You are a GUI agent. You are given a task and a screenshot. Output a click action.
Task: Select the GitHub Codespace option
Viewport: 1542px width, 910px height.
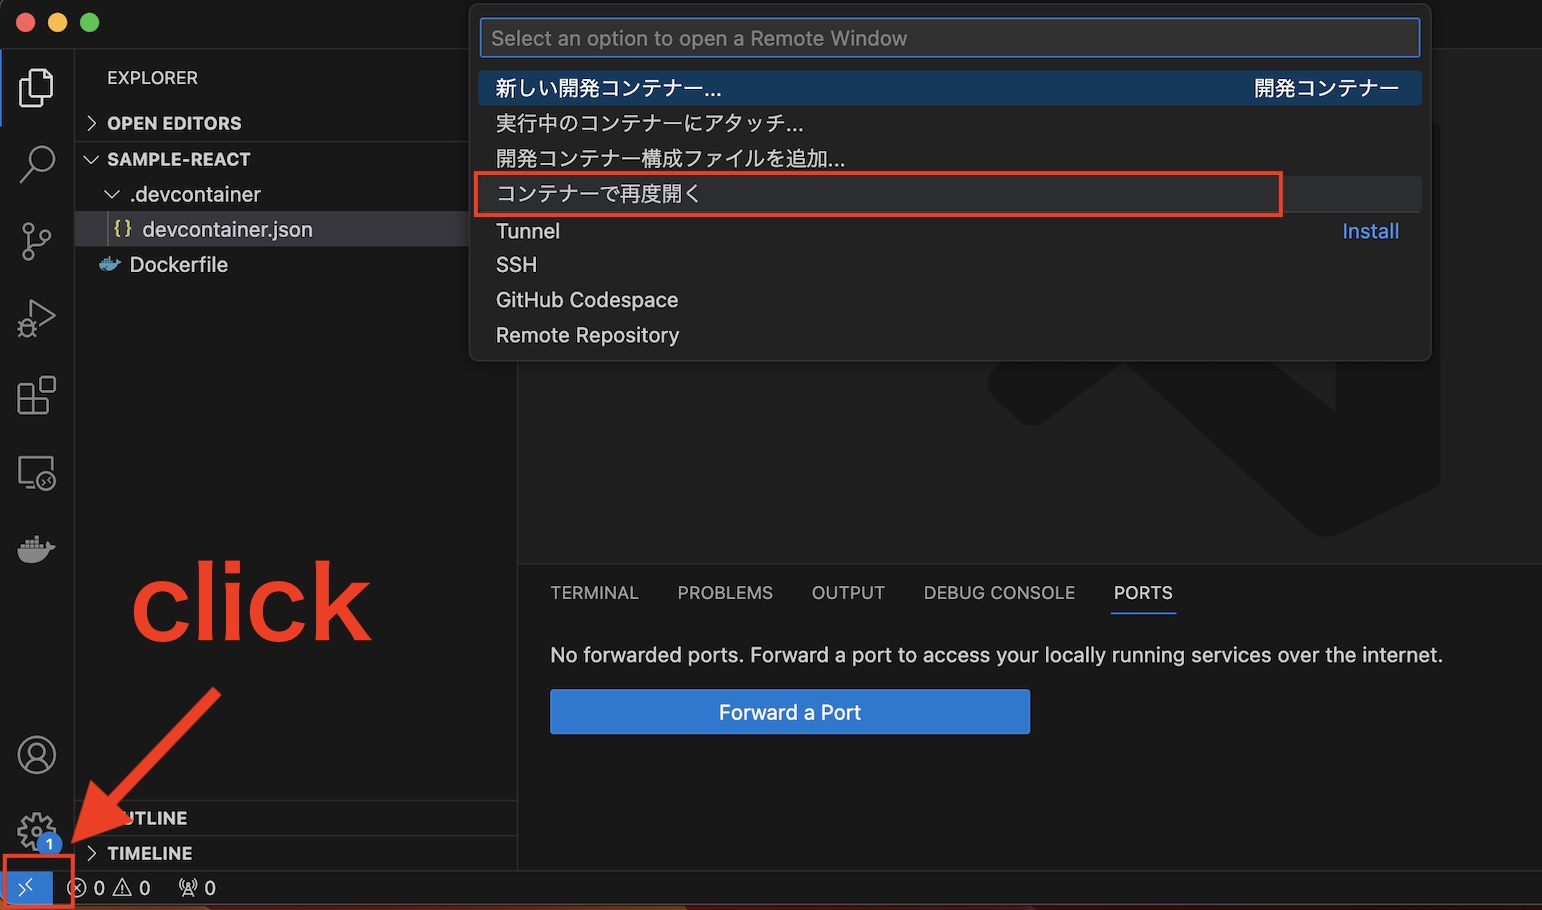pos(949,300)
